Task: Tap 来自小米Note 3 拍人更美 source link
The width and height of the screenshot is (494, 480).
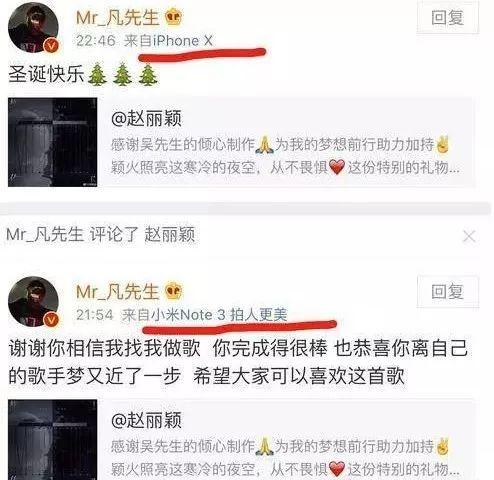Action: (204, 315)
